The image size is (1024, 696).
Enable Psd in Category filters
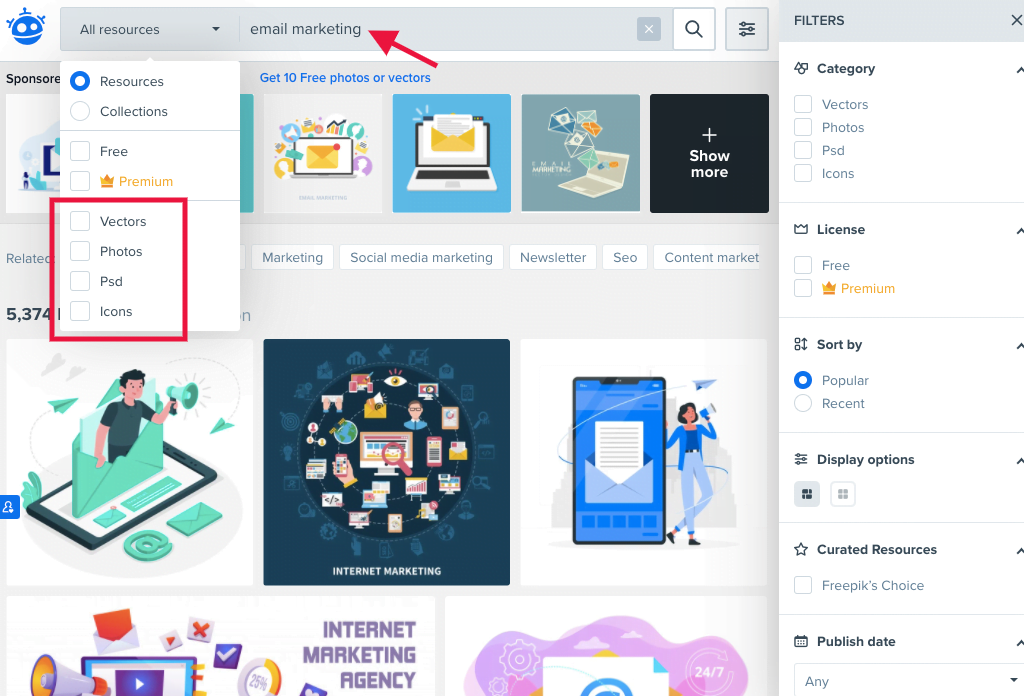click(803, 150)
